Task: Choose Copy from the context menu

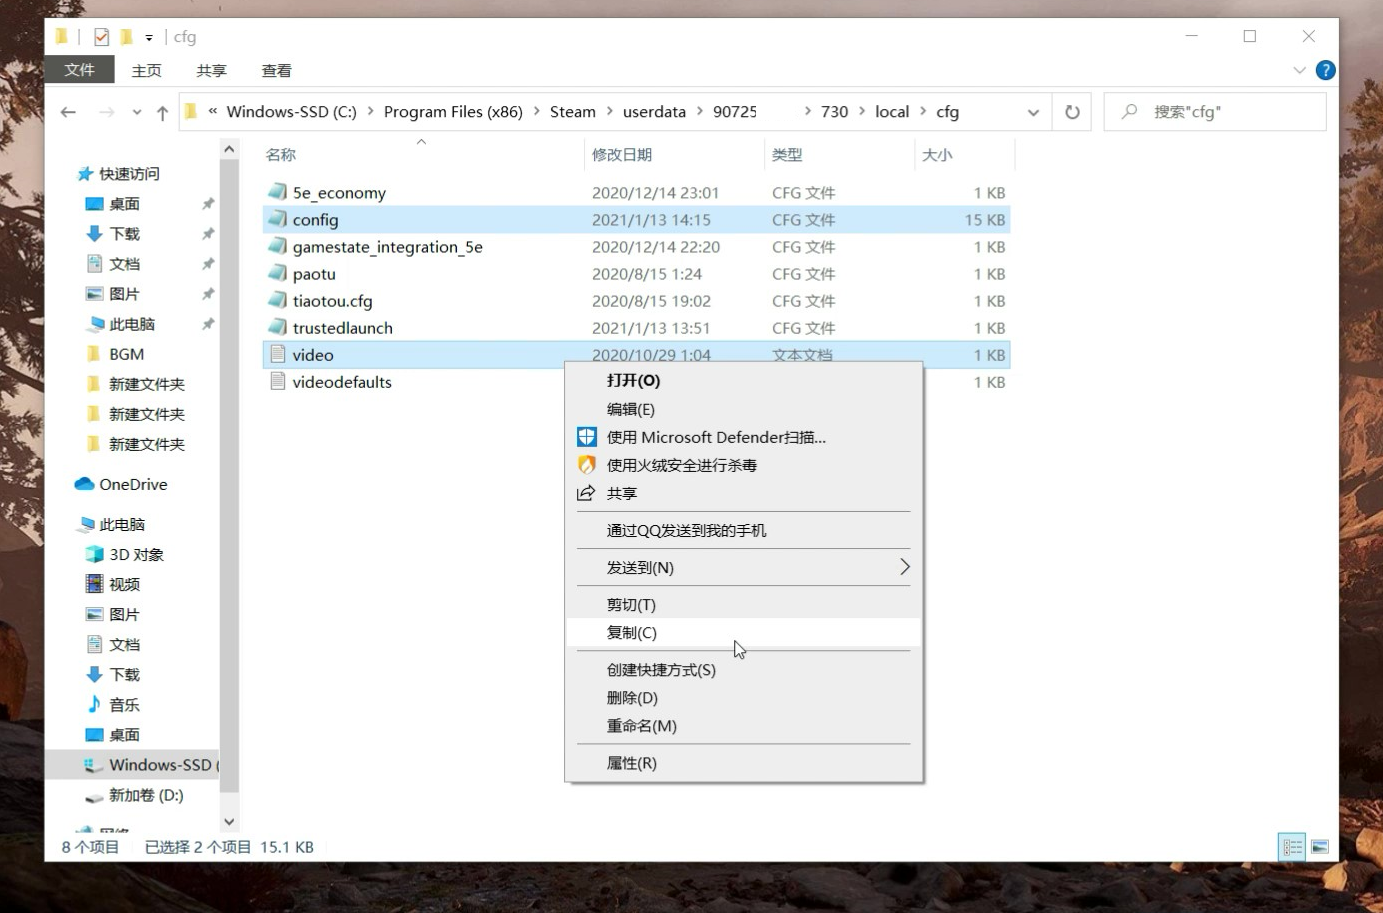Action: (632, 632)
